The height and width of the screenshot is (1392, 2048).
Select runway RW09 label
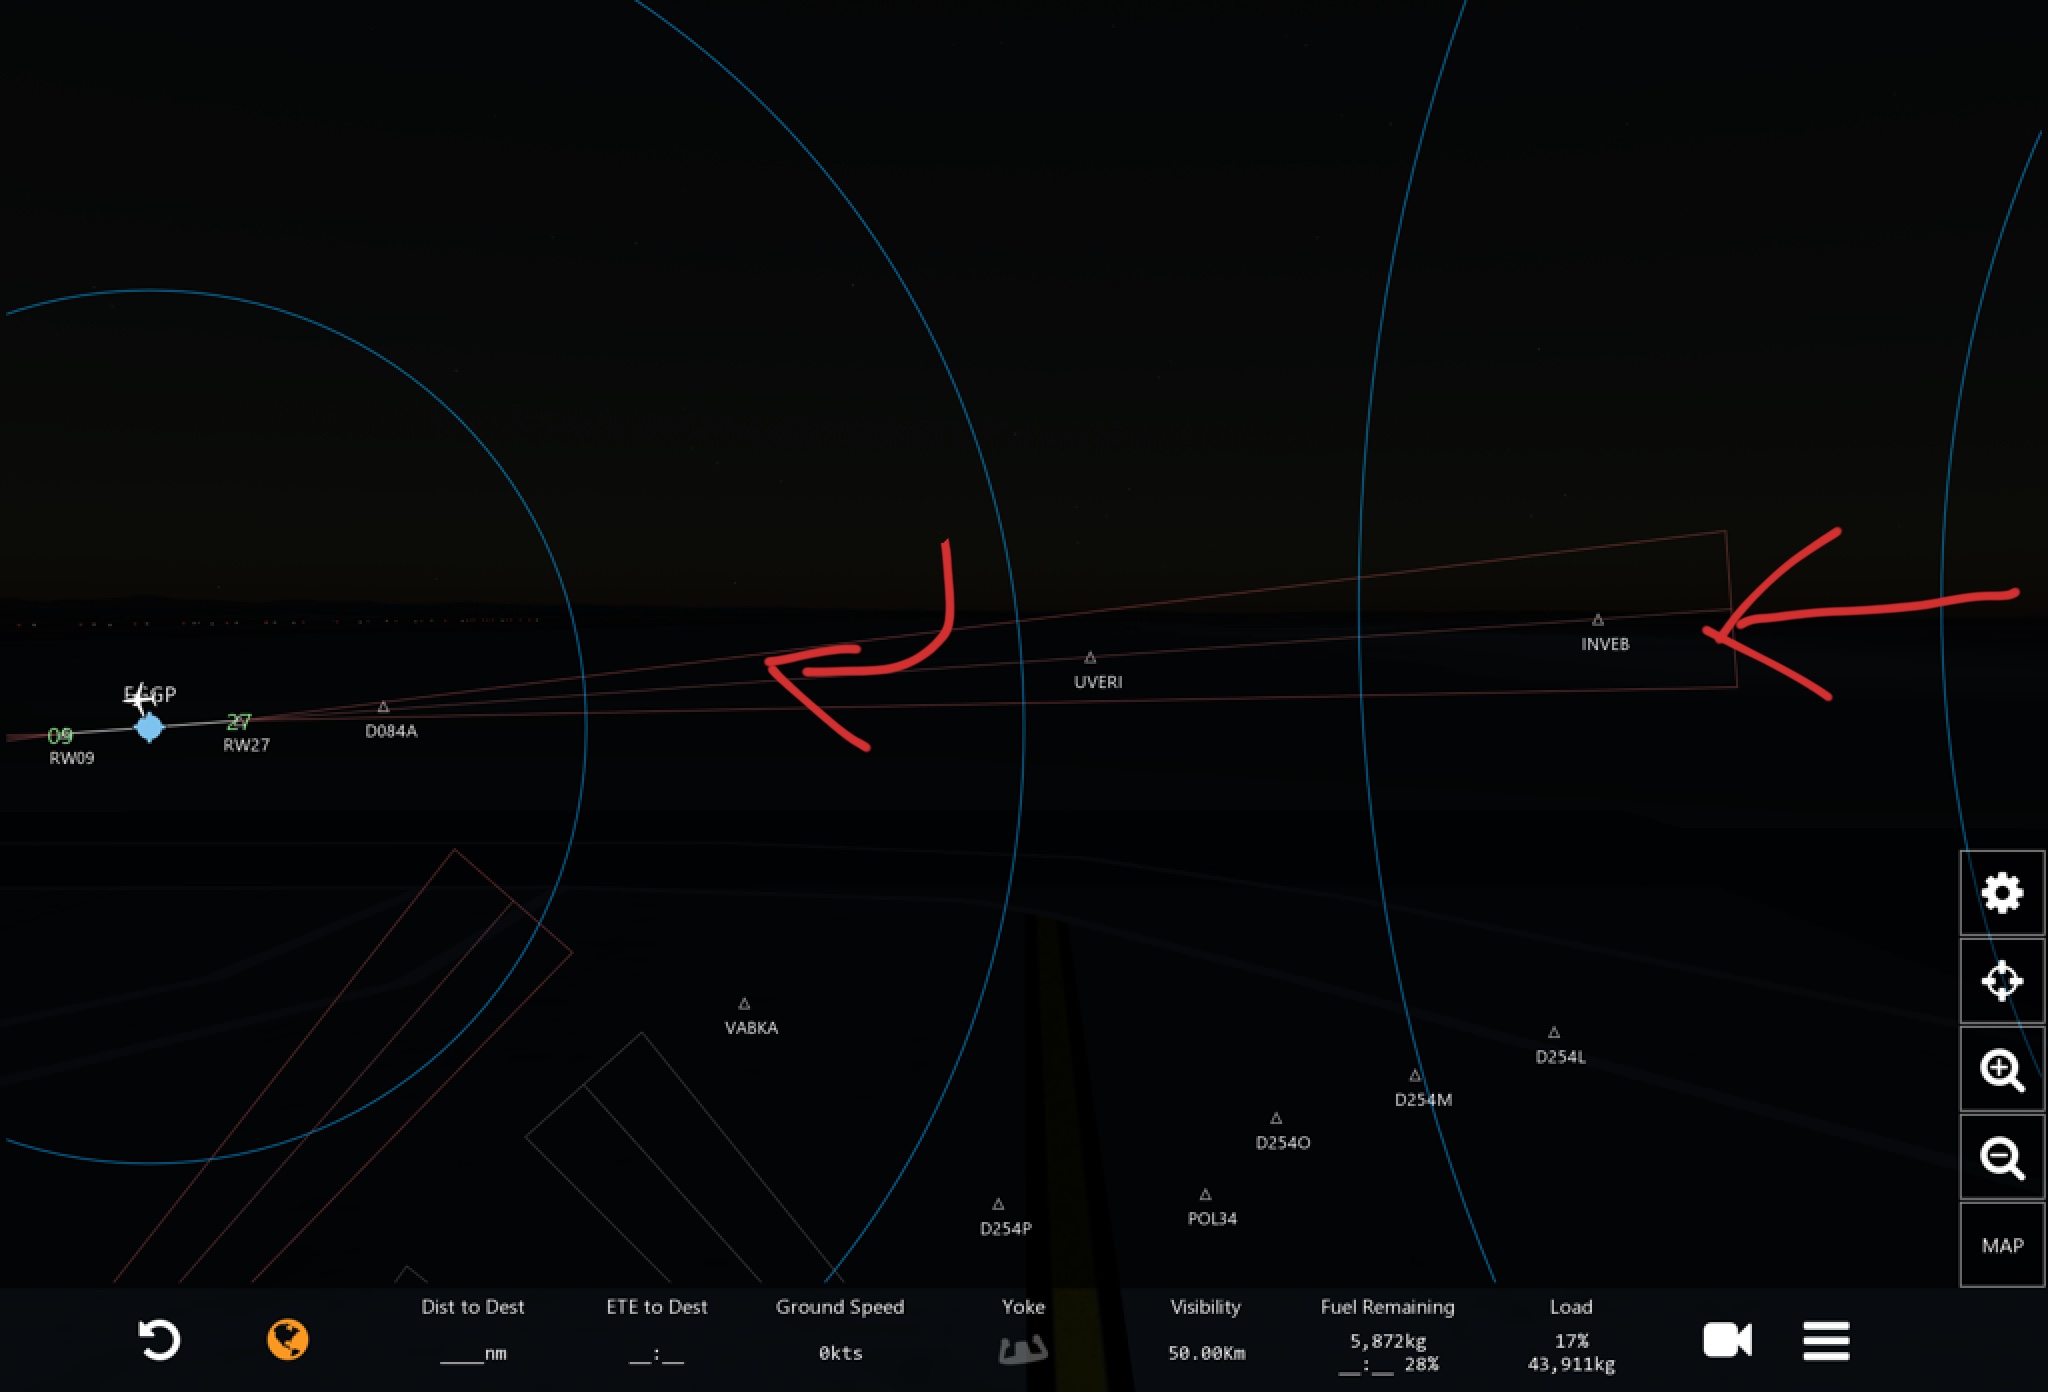coord(71,758)
